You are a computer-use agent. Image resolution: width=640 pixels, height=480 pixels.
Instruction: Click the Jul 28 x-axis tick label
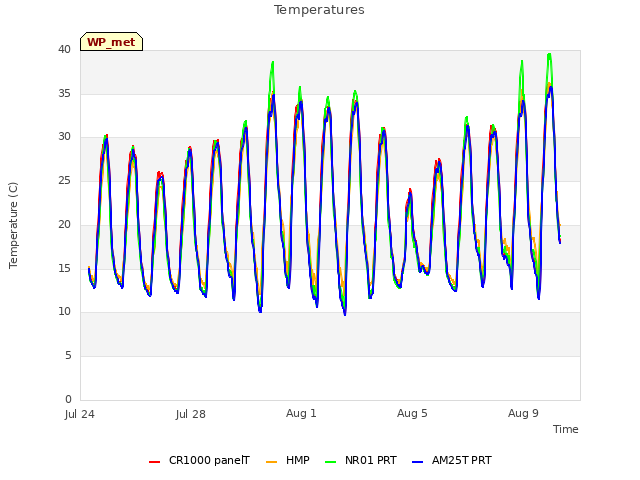[191, 414]
